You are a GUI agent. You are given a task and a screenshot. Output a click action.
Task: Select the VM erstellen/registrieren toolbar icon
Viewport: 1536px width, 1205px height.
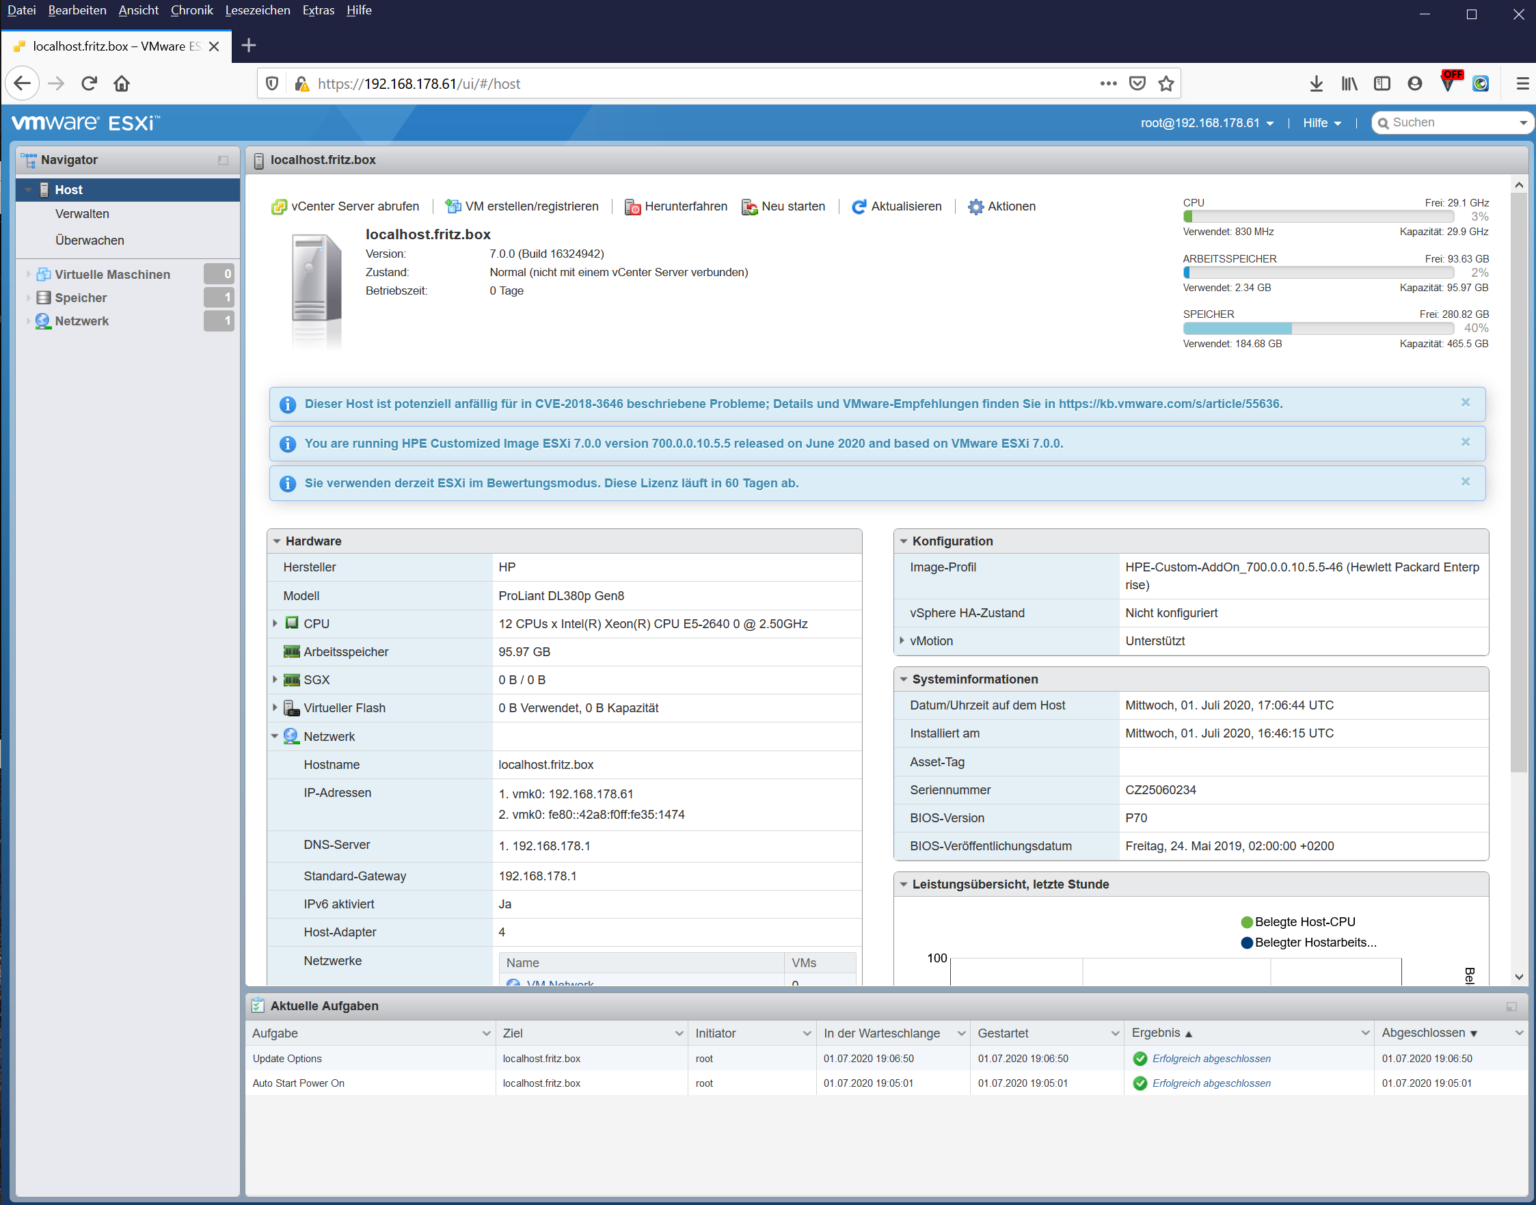(452, 206)
